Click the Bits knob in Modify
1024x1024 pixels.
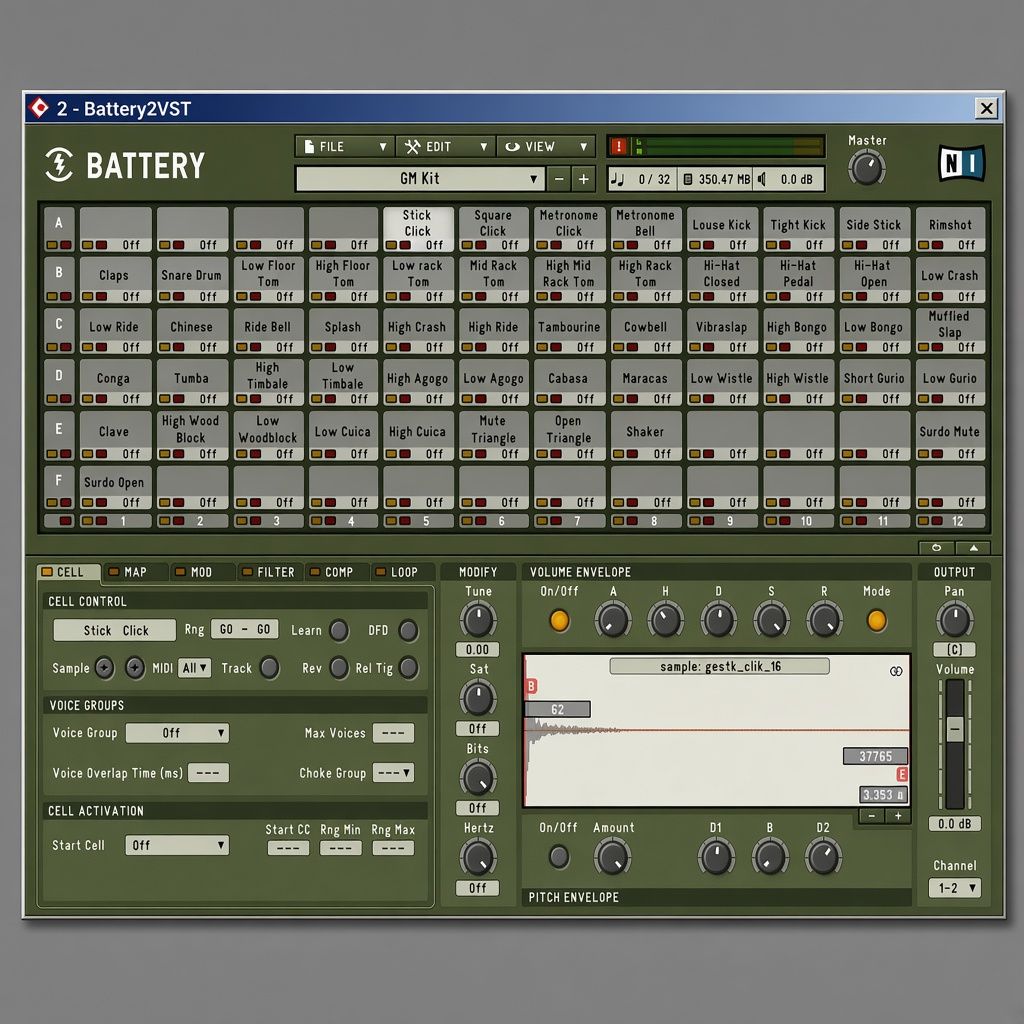tap(478, 777)
